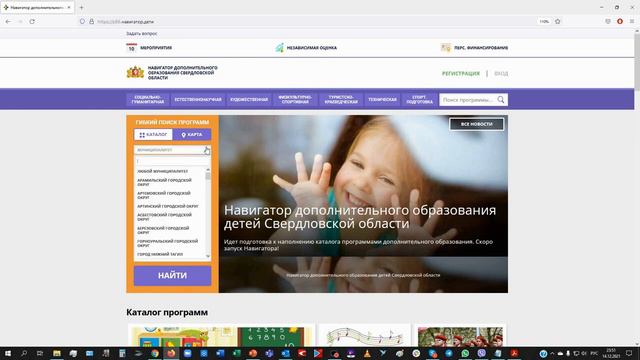Click the magnifier icon in program search
This screenshot has height=360, width=640.
point(501,100)
